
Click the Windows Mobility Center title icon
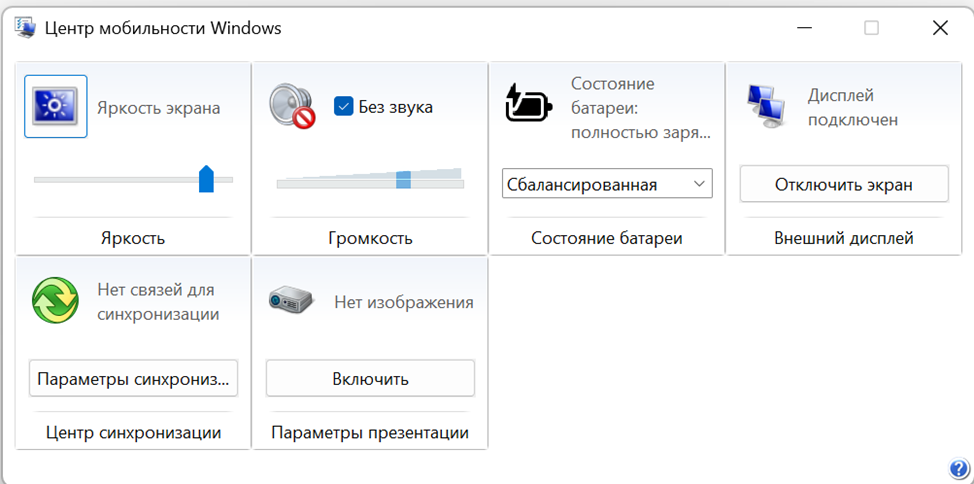tap(25, 28)
